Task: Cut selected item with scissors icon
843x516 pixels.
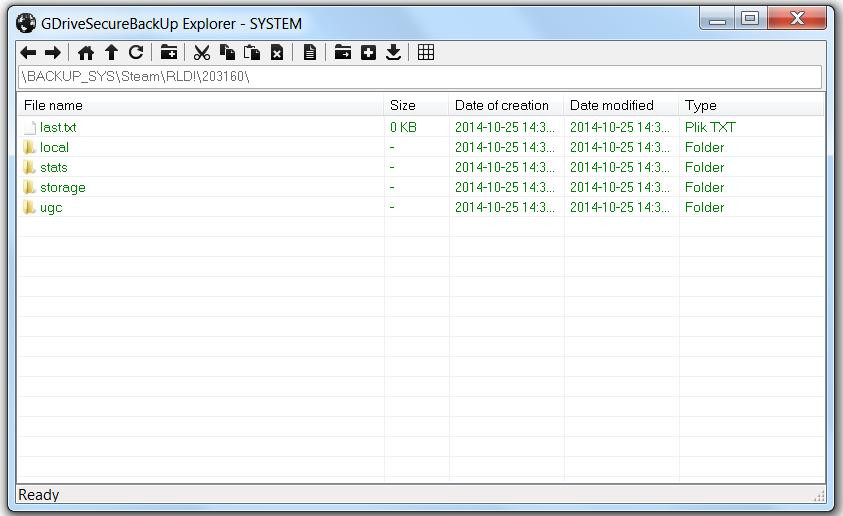Action: pyautogui.click(x=202, y=53)
